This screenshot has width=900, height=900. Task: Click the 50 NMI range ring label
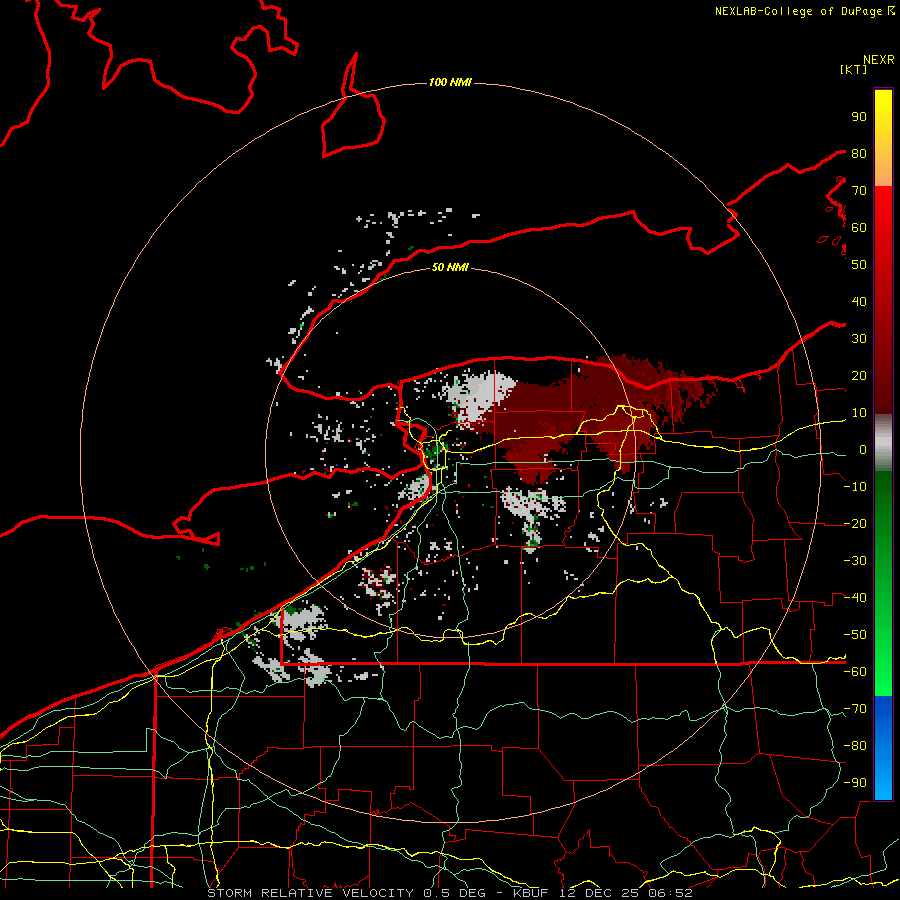point(450,267)
